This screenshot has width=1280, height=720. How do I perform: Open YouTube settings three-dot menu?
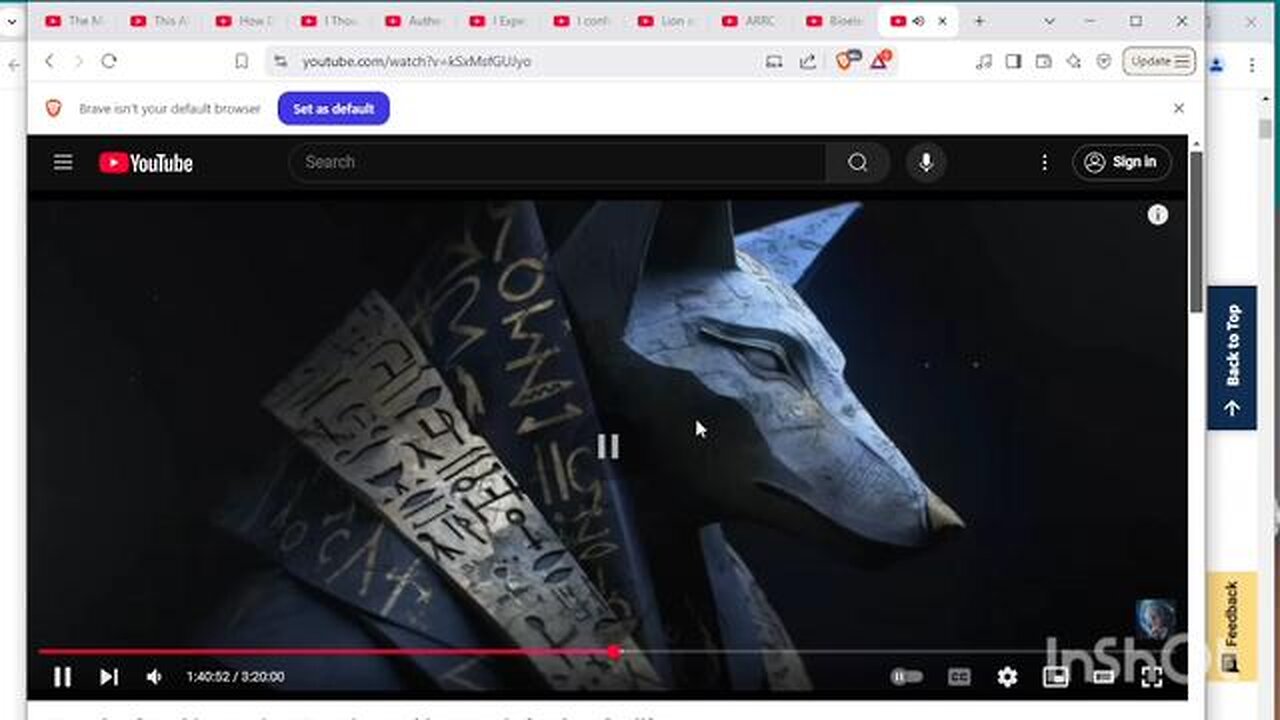(1044, 162)
